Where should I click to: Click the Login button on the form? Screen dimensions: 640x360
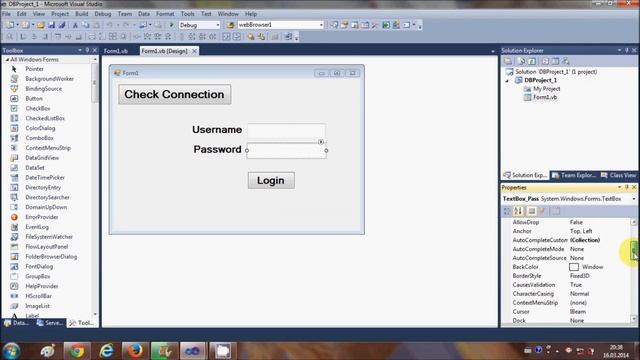pos(271,180)
